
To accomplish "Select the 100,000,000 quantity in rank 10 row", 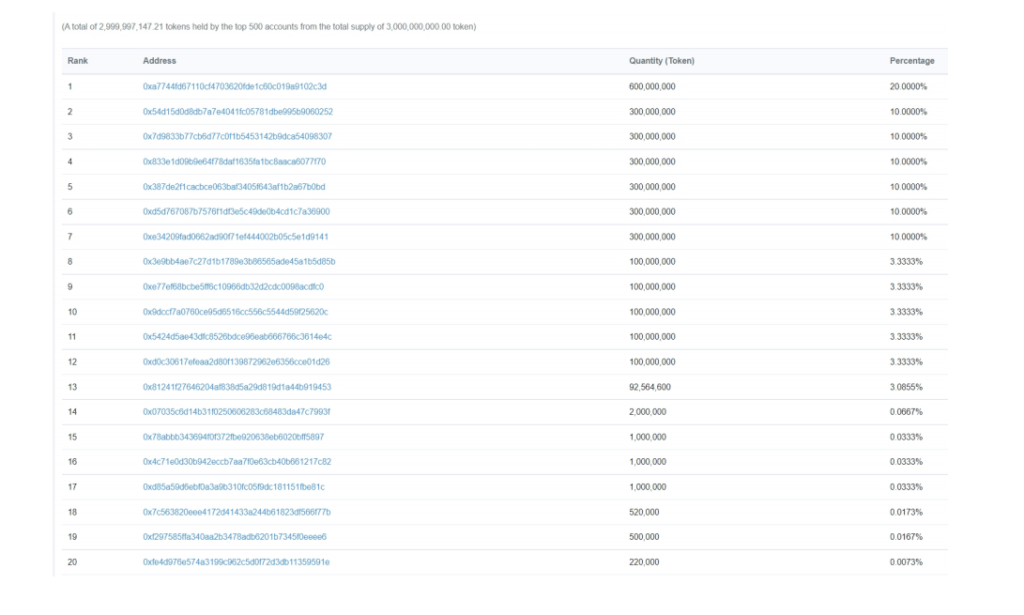I will pyautogui.click(x=652, y=312).
